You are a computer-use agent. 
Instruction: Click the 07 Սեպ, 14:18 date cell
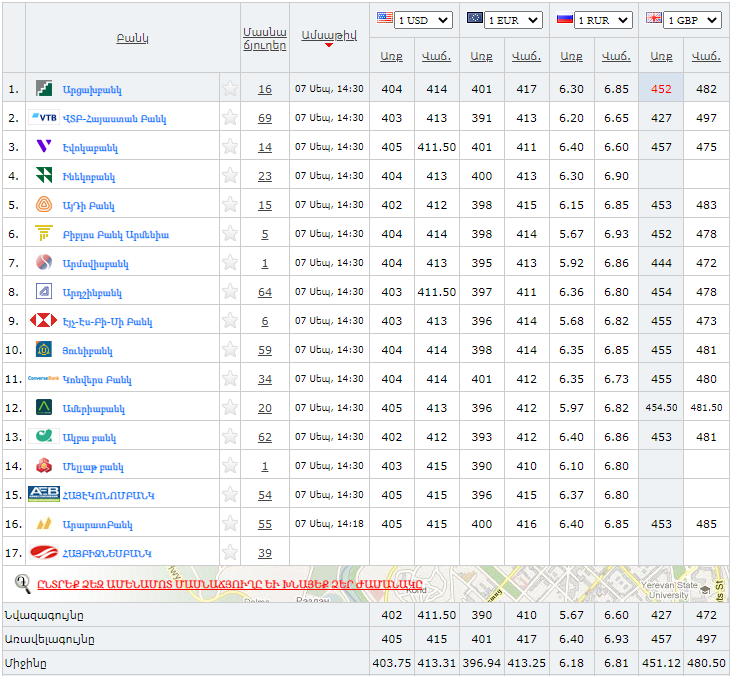[x=329, y=523]
